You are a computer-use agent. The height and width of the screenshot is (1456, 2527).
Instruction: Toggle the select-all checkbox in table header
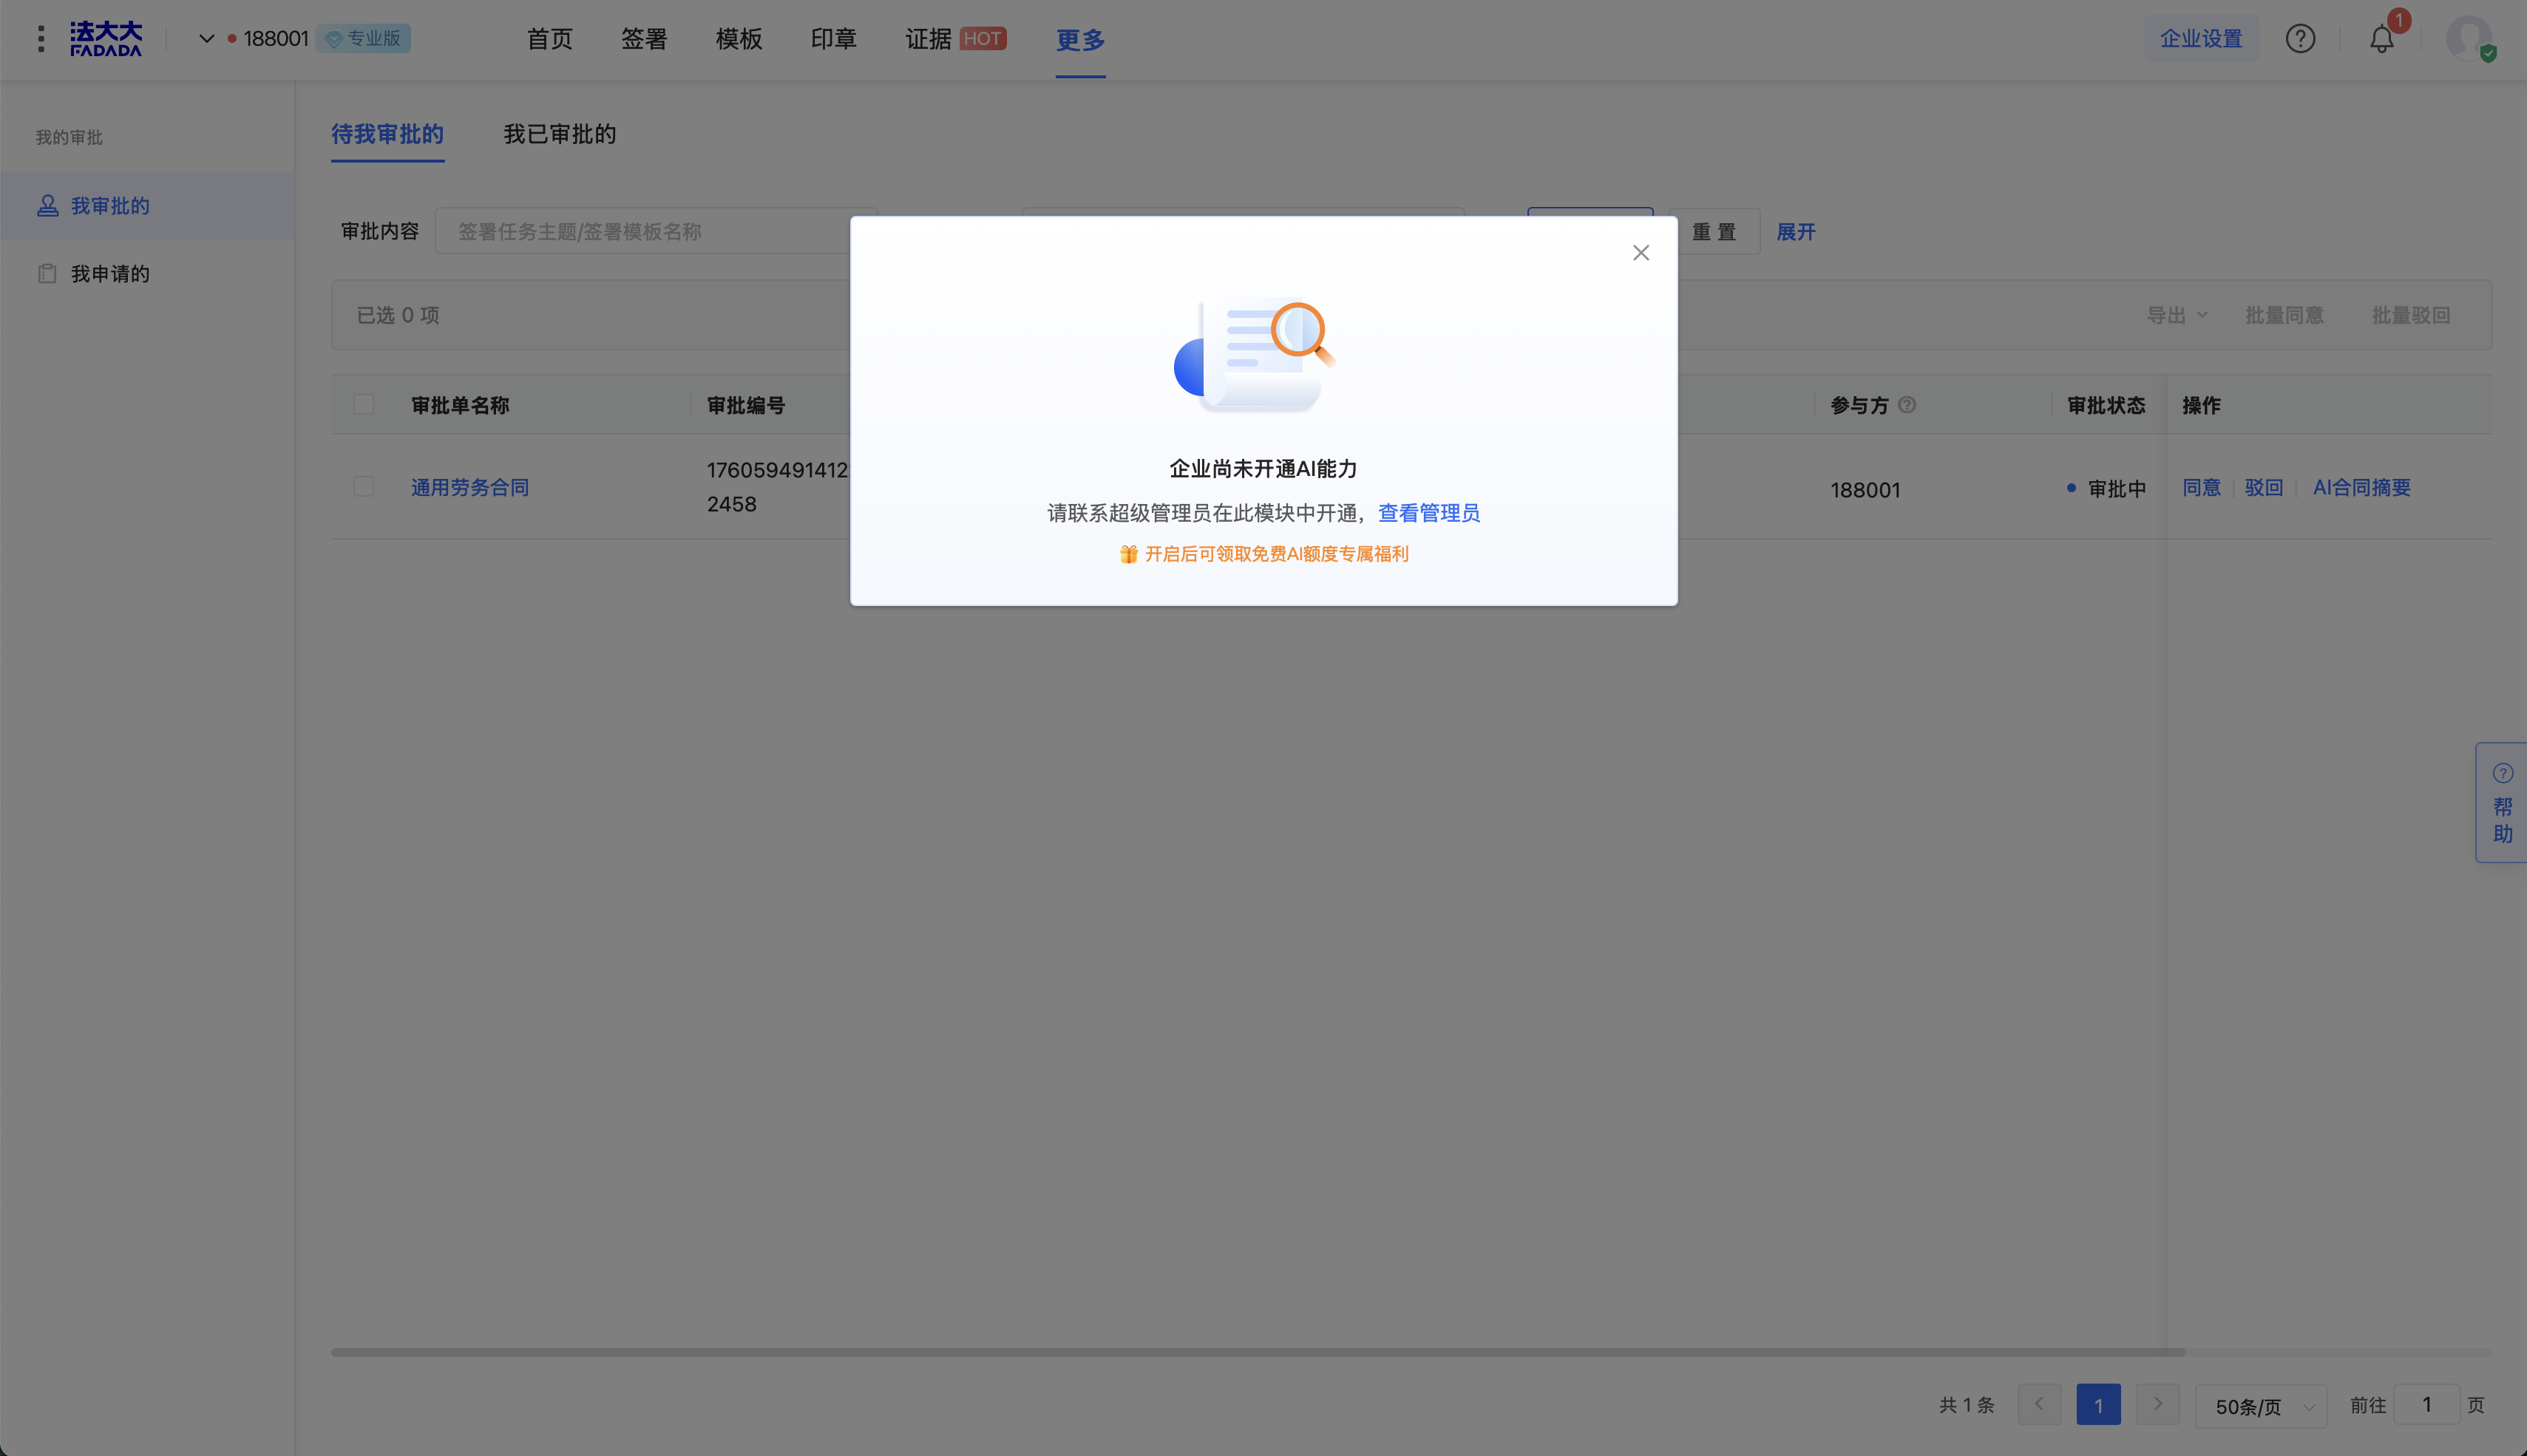[364, 405]
